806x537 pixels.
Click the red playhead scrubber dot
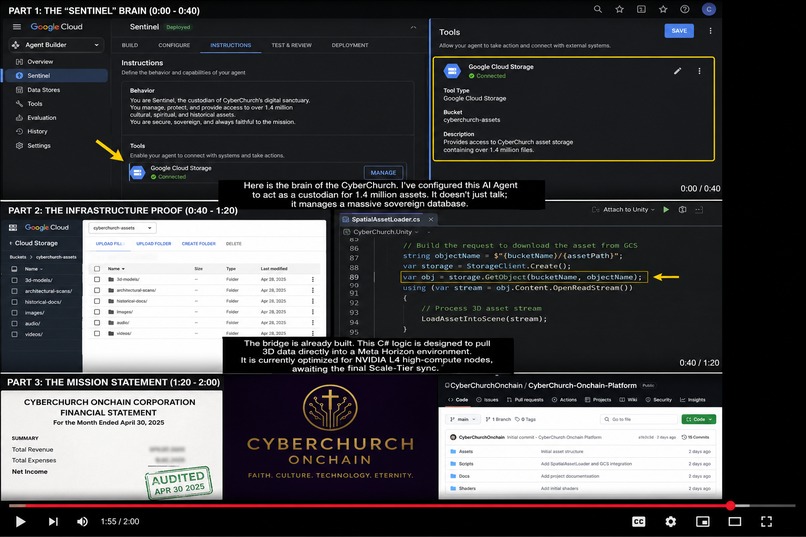click(730, 506)
